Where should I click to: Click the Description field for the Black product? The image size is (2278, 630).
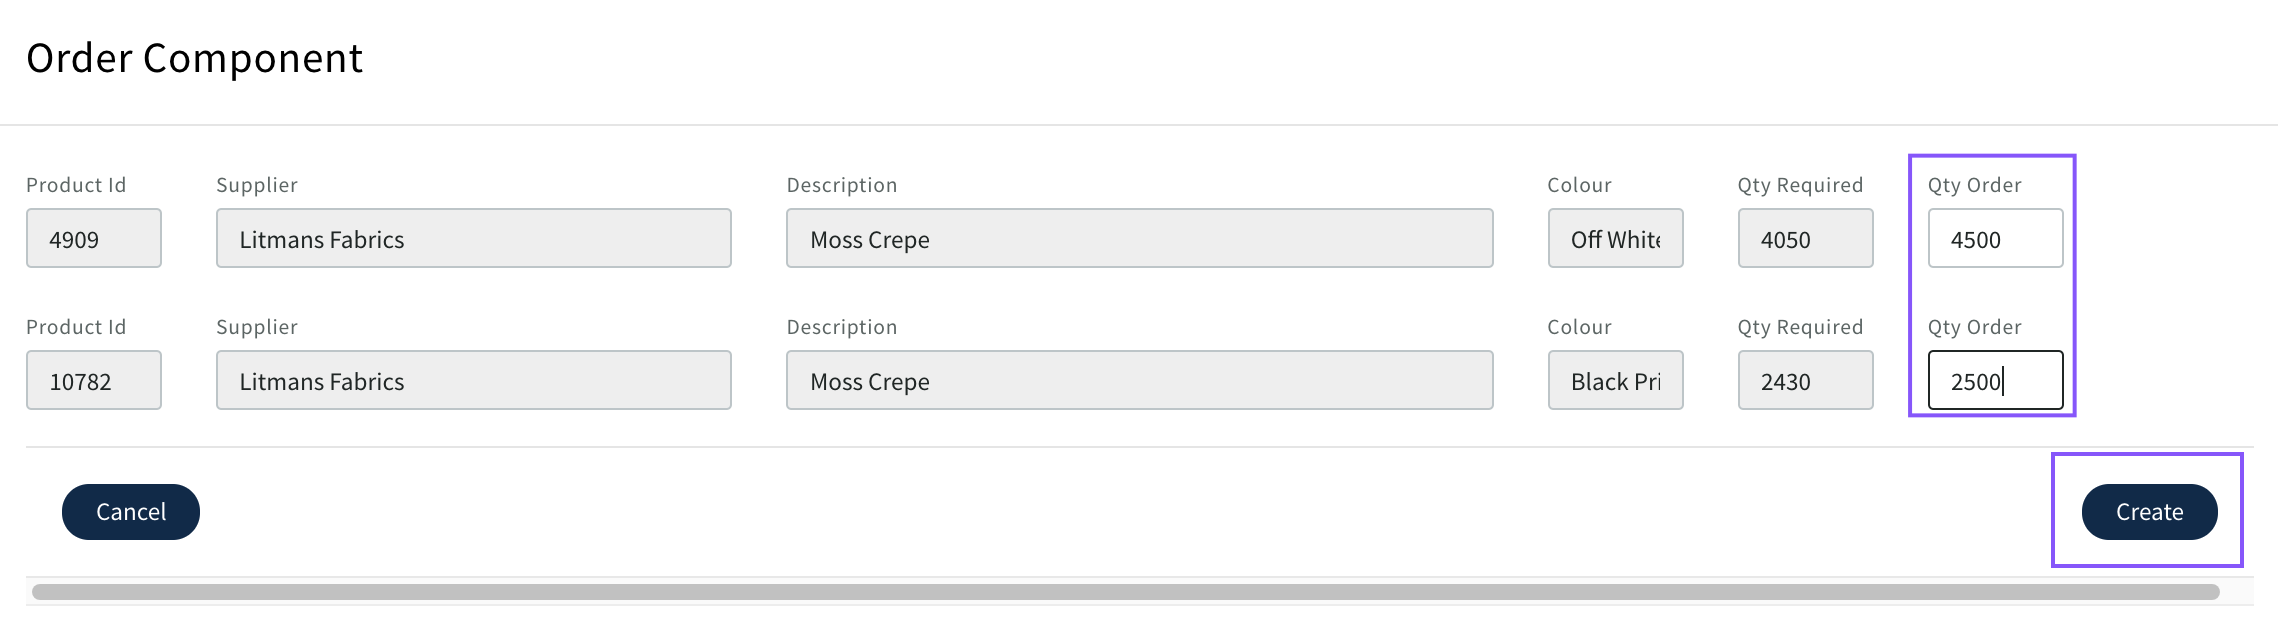click(x=1139, y=381)
